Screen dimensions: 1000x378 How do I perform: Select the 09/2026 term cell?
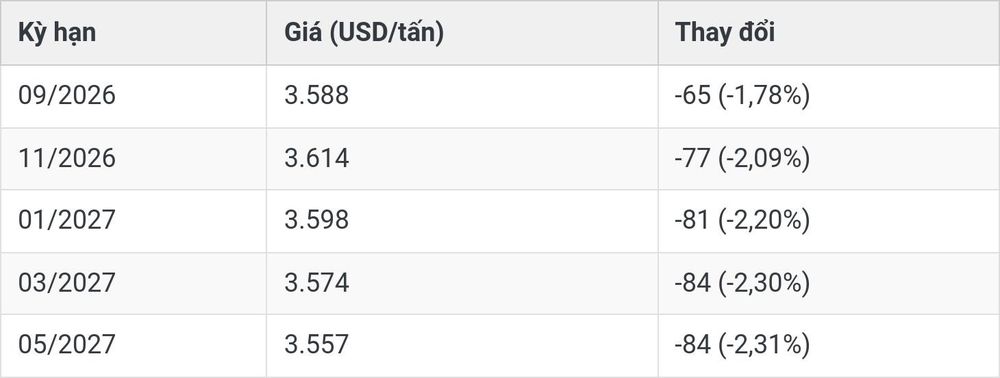point(67,96)
